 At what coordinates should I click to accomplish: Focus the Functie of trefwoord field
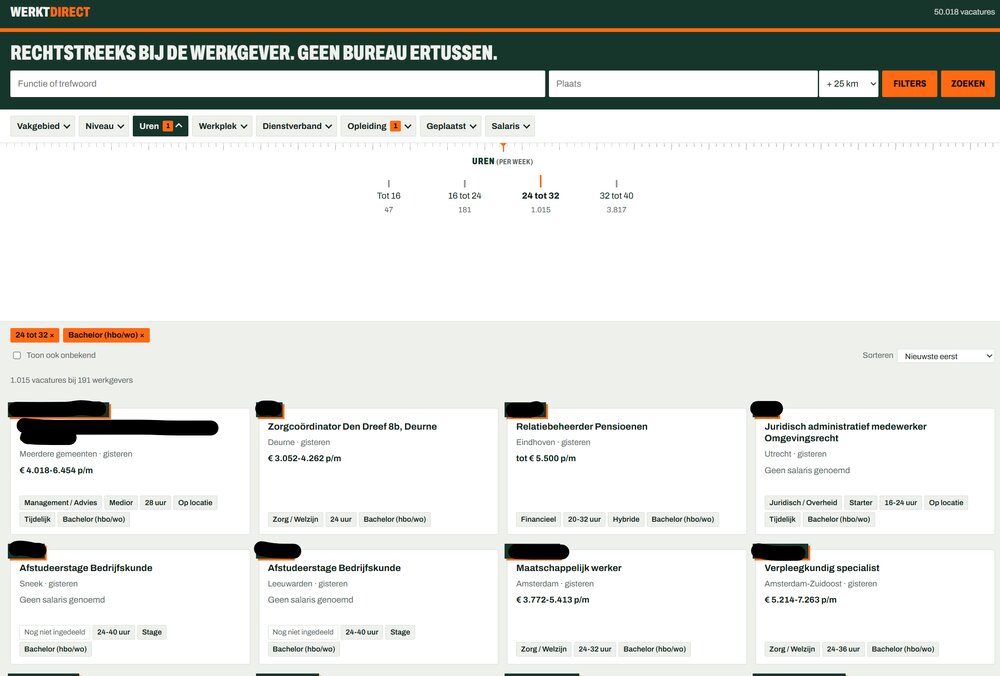277,84
